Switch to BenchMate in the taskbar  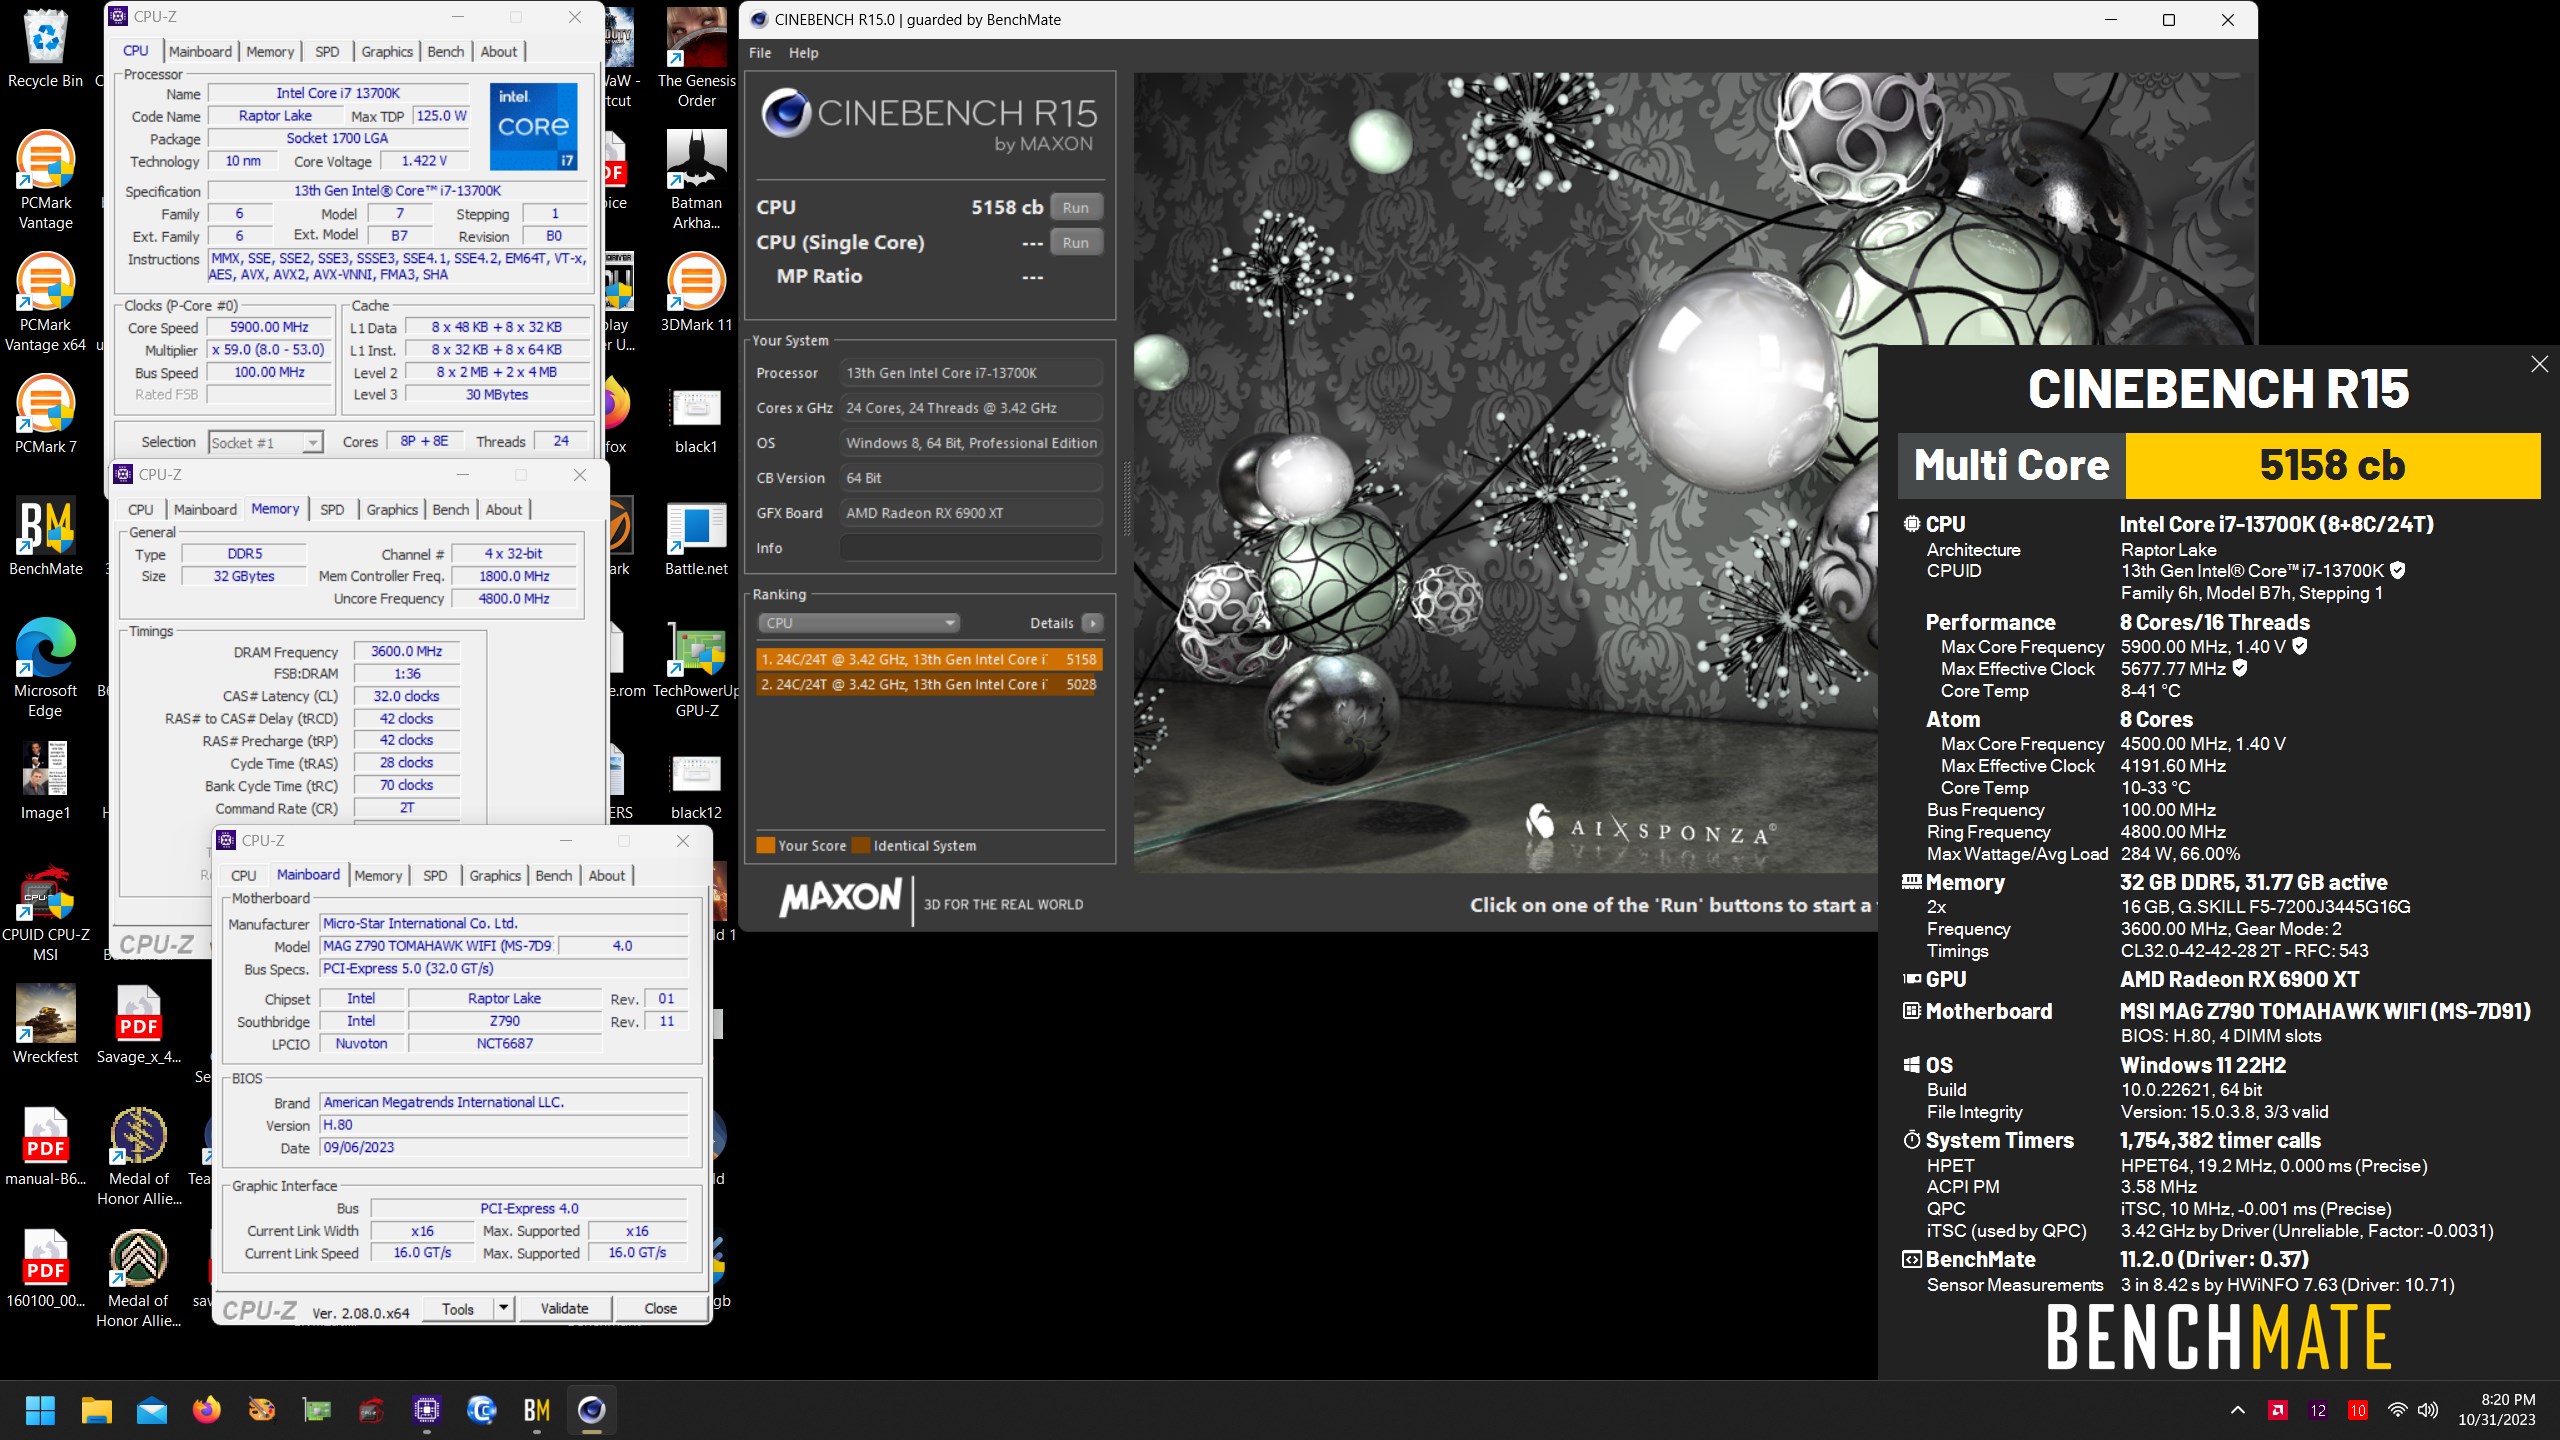pos(537,1410)
